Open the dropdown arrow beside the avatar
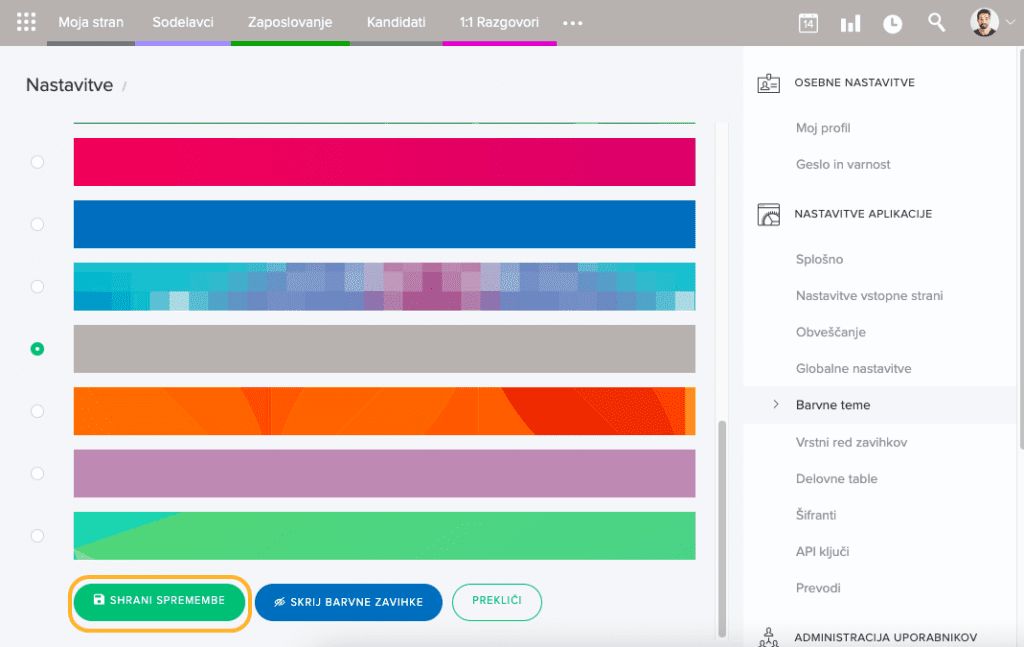Viewport: 1024px width, 647px height. pyautogui.click(x=1009, y=23)
